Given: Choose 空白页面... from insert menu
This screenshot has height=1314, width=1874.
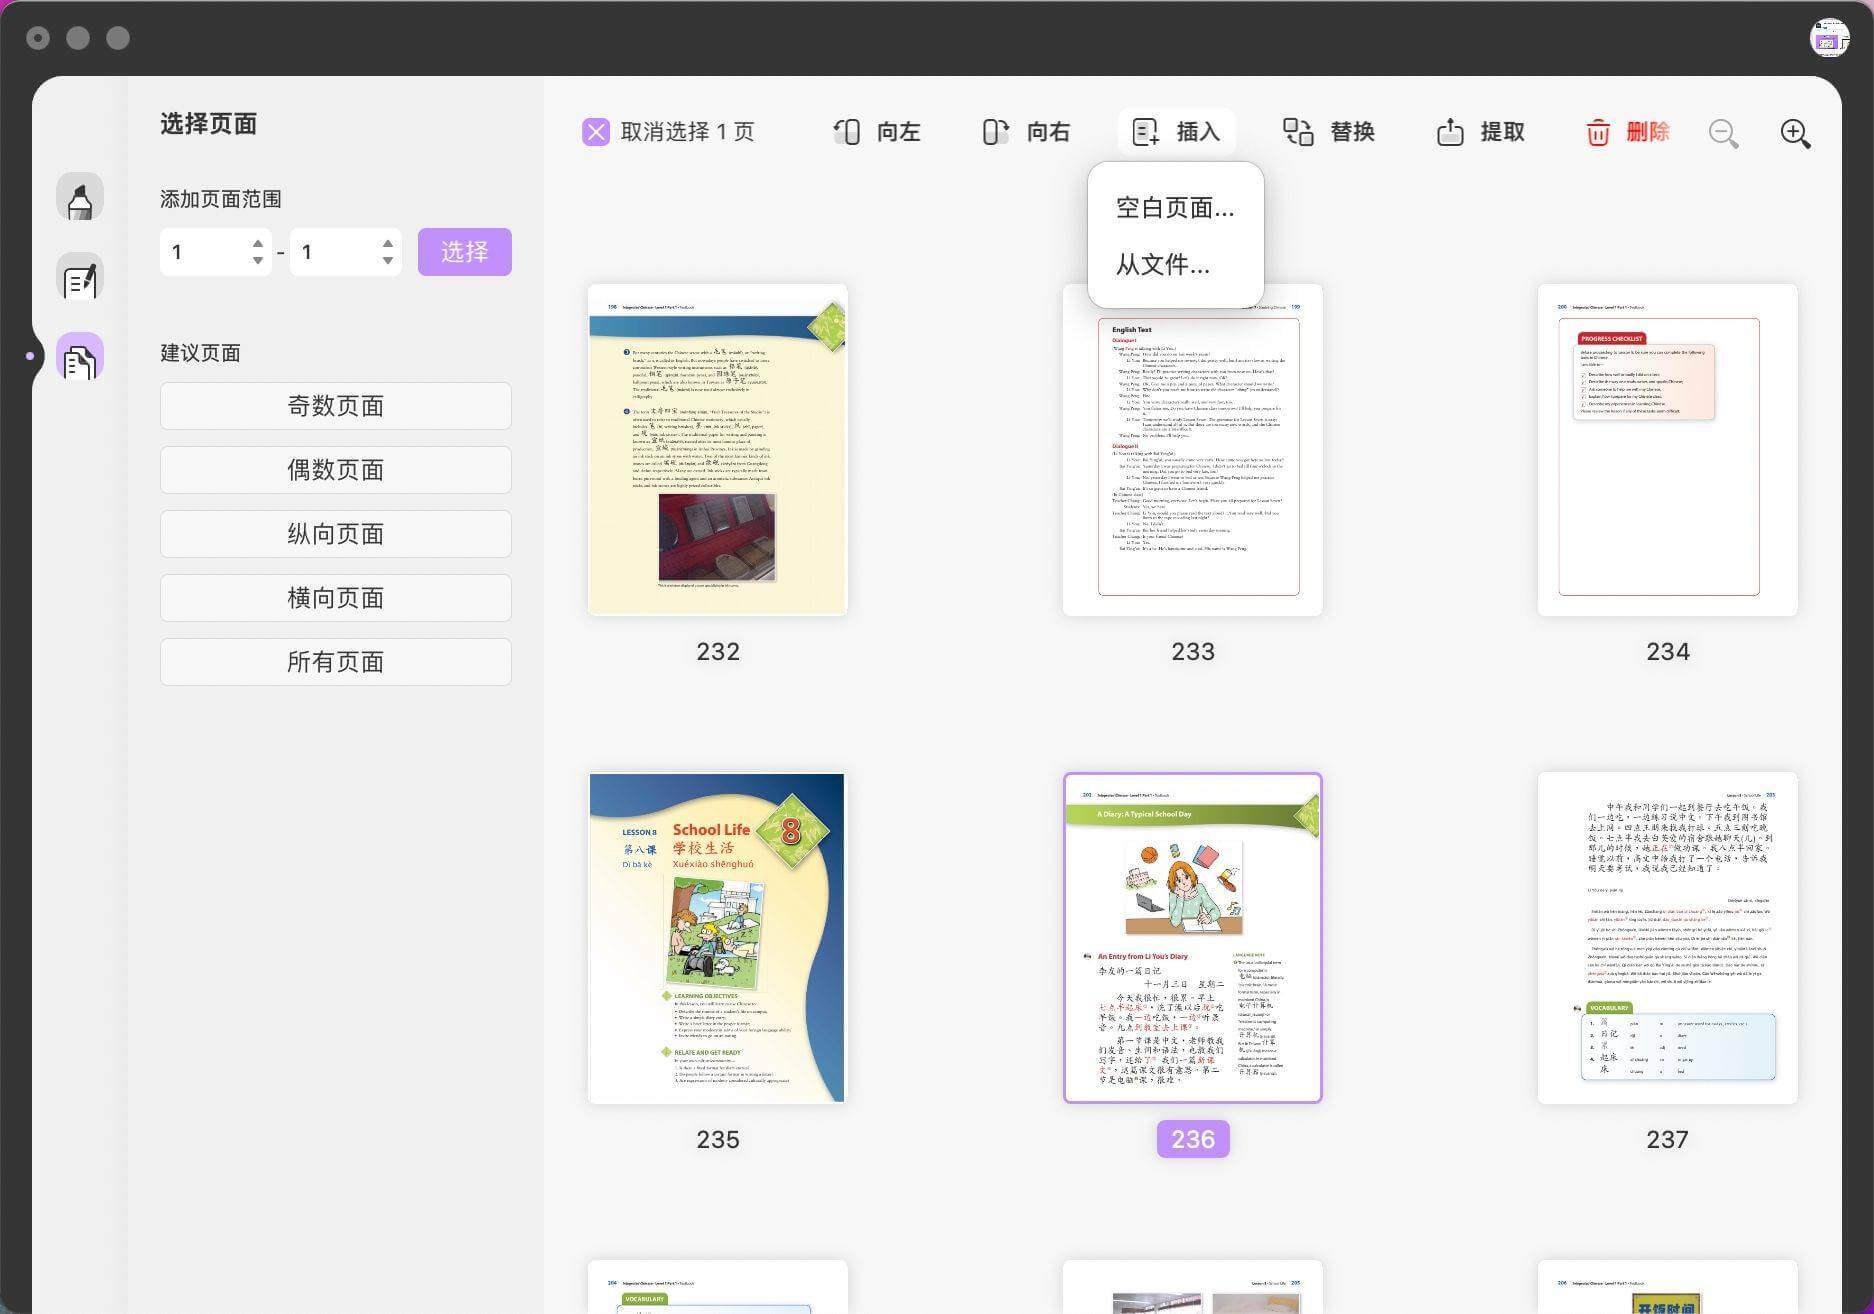Looking at the screenshot, I should pyautogui.click(x=1175, y=207).
